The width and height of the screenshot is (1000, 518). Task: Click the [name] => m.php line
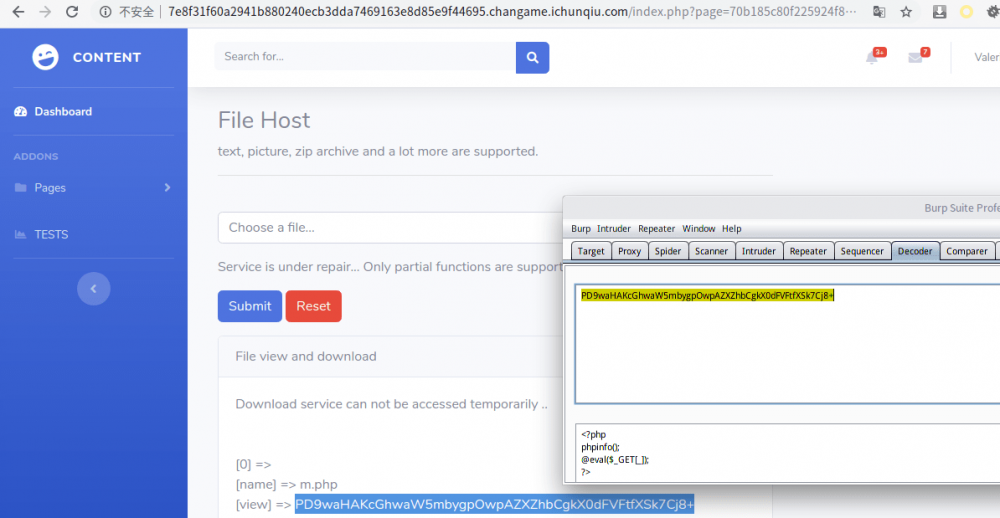pyautogui.click(x=287, y=485)
